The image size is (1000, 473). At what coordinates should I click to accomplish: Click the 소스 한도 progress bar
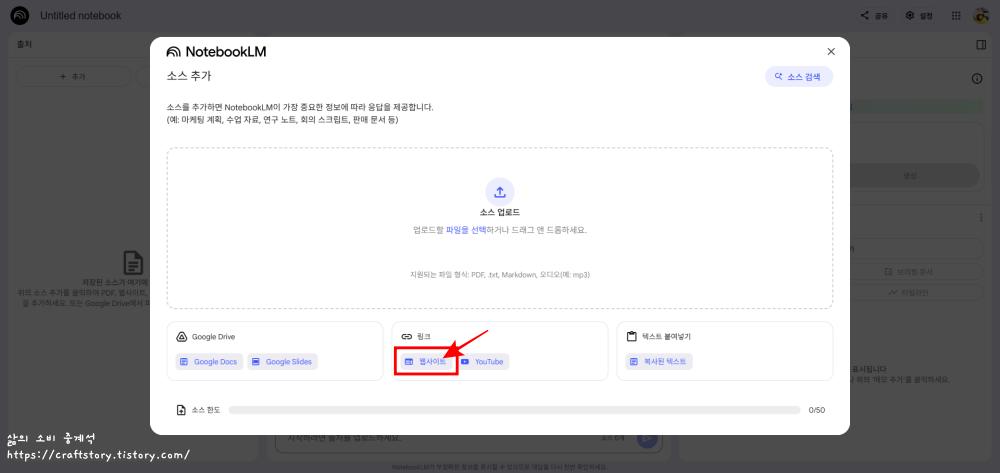coord(514,410)
